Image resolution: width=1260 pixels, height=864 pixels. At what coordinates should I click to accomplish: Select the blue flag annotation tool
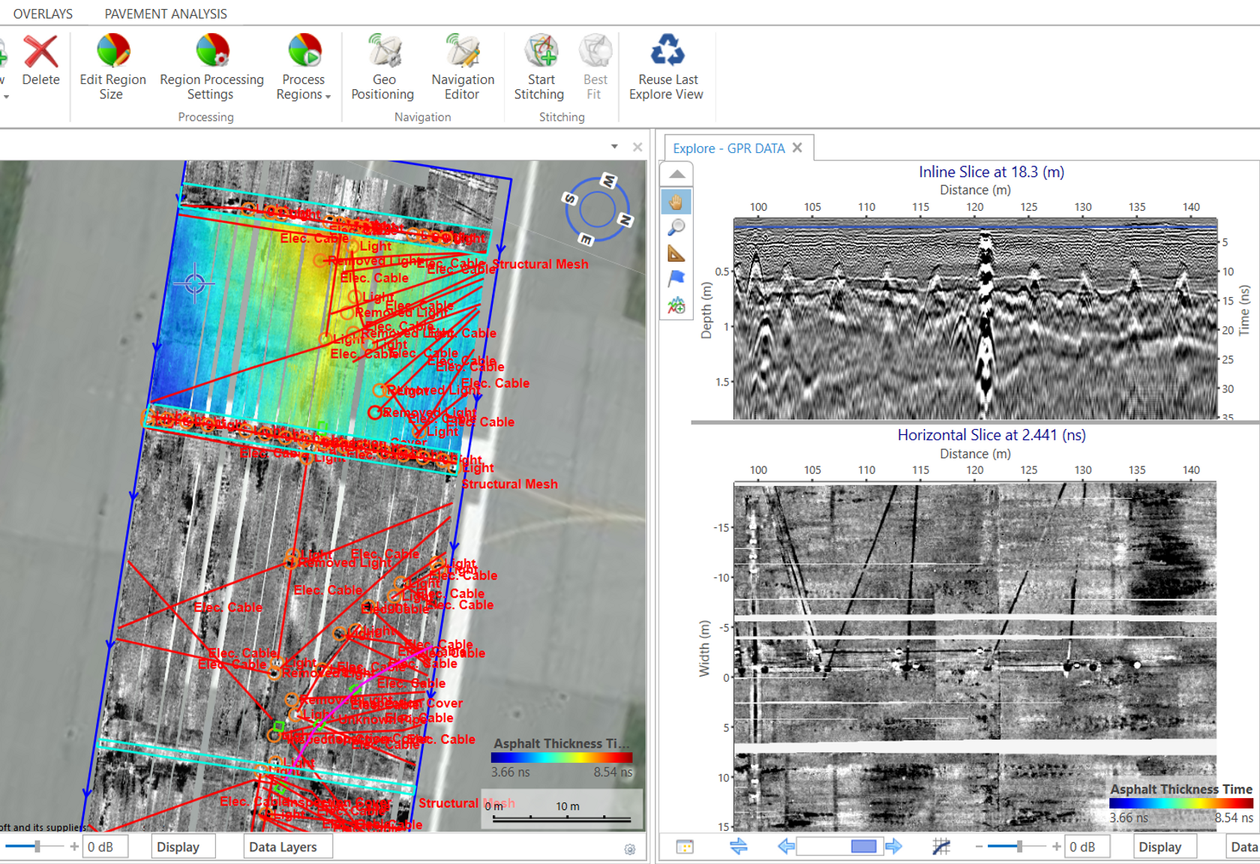coord(677,278)
